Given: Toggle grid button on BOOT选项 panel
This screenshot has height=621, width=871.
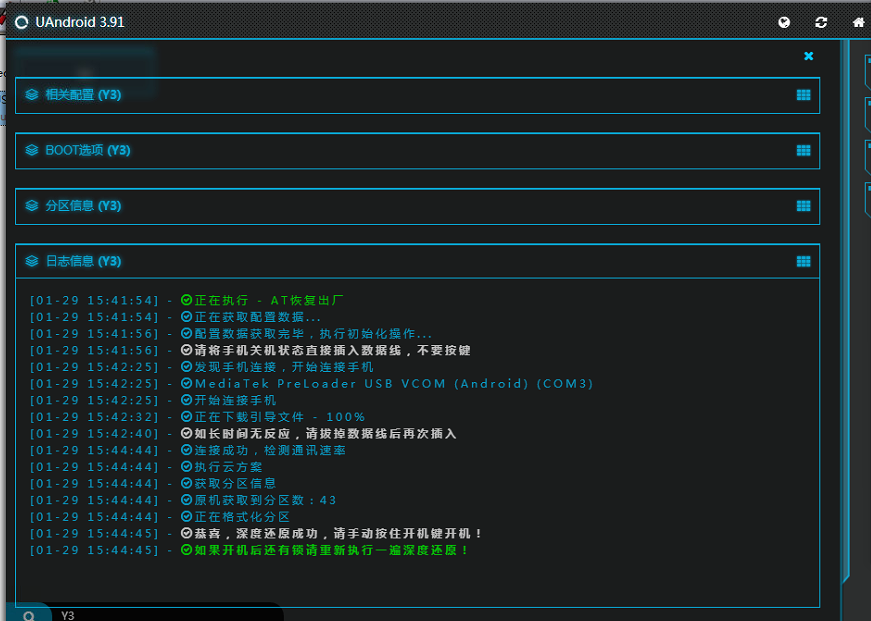Looking at the screenshot, I should 803,151.
